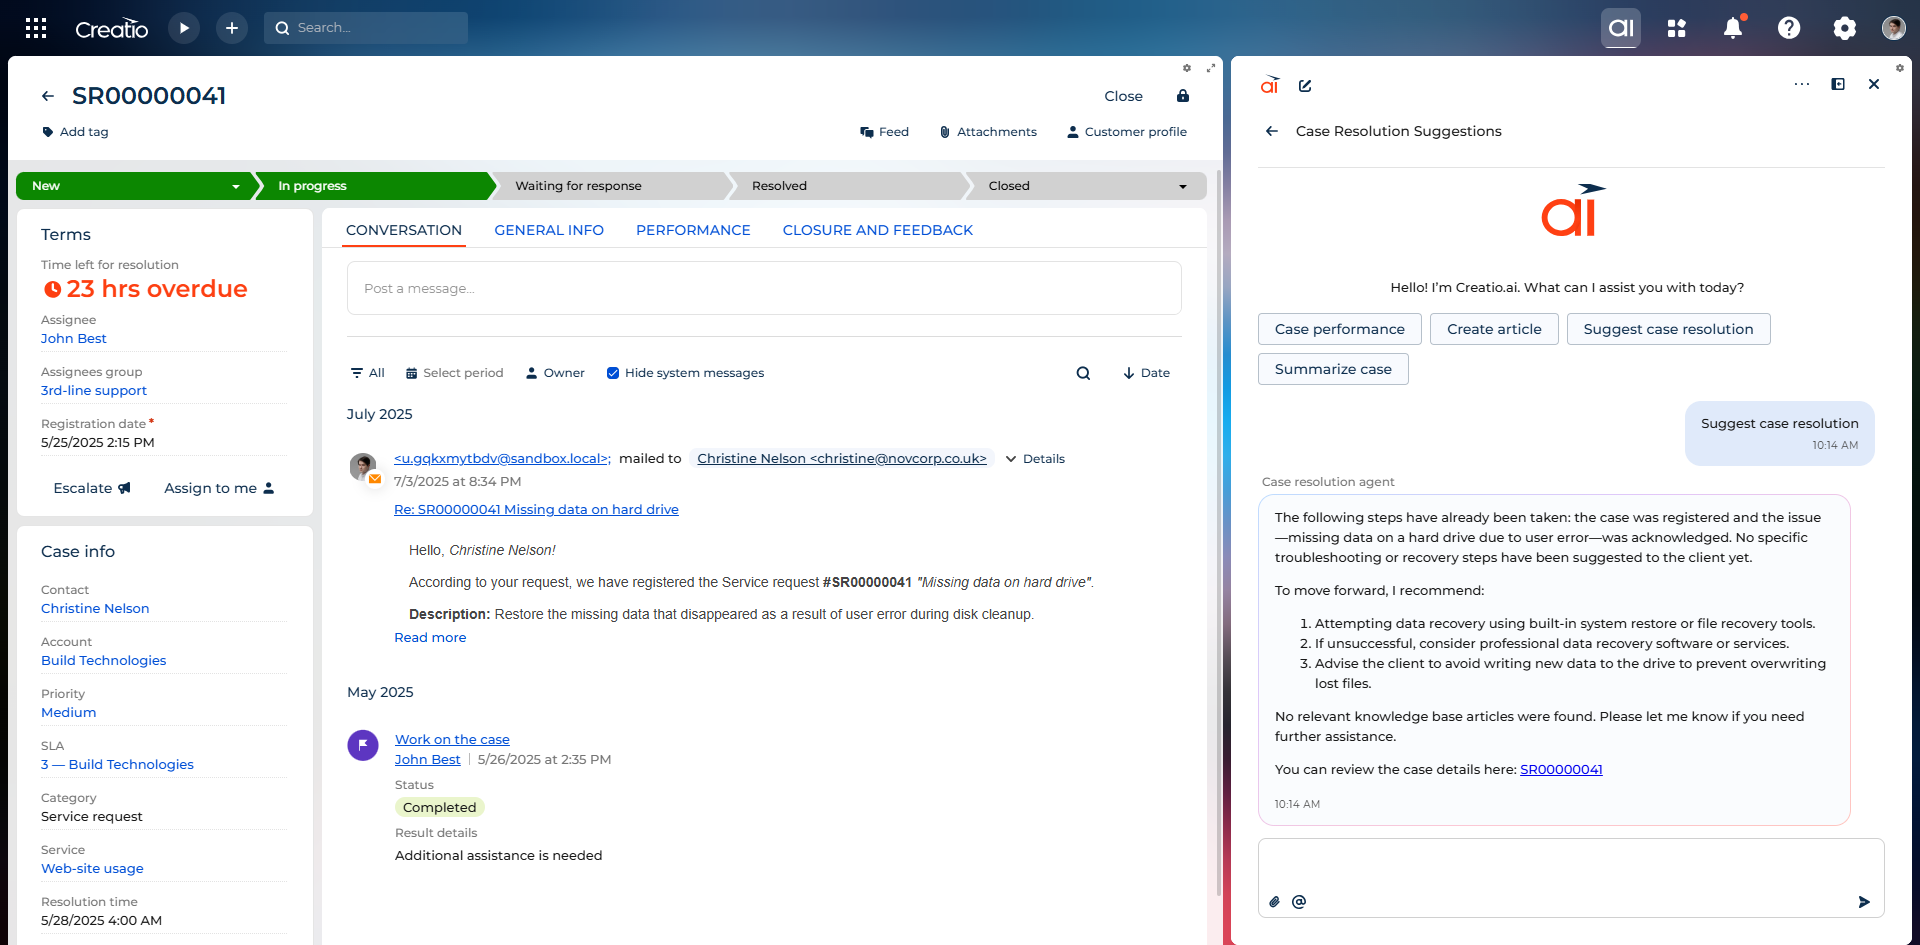Image resolution: width=1920 pixels, height=945 pixels.
Task: Switch to the CONVERSATION tab
Action: [404, 230]
